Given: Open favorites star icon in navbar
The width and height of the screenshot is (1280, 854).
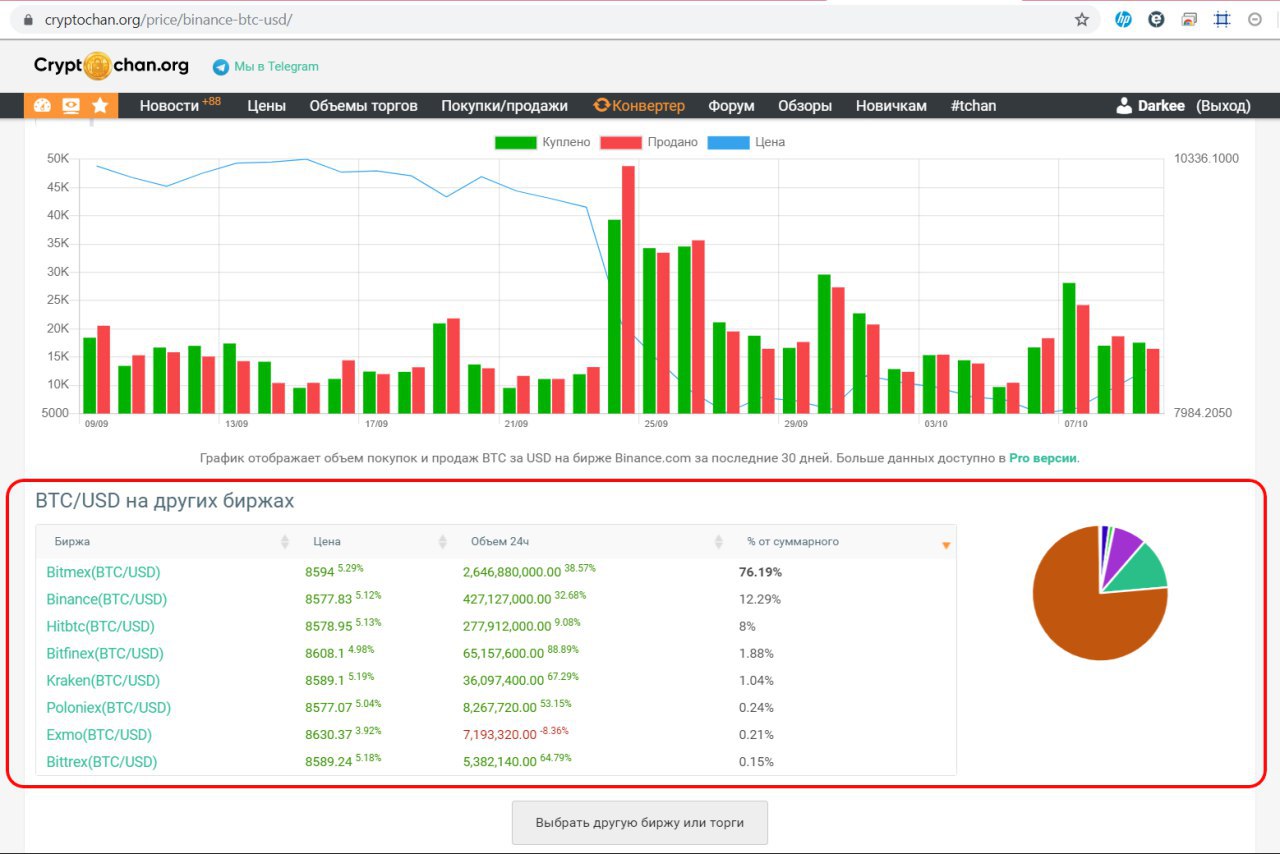Looking at the screenshot, I should coord(100,105).
